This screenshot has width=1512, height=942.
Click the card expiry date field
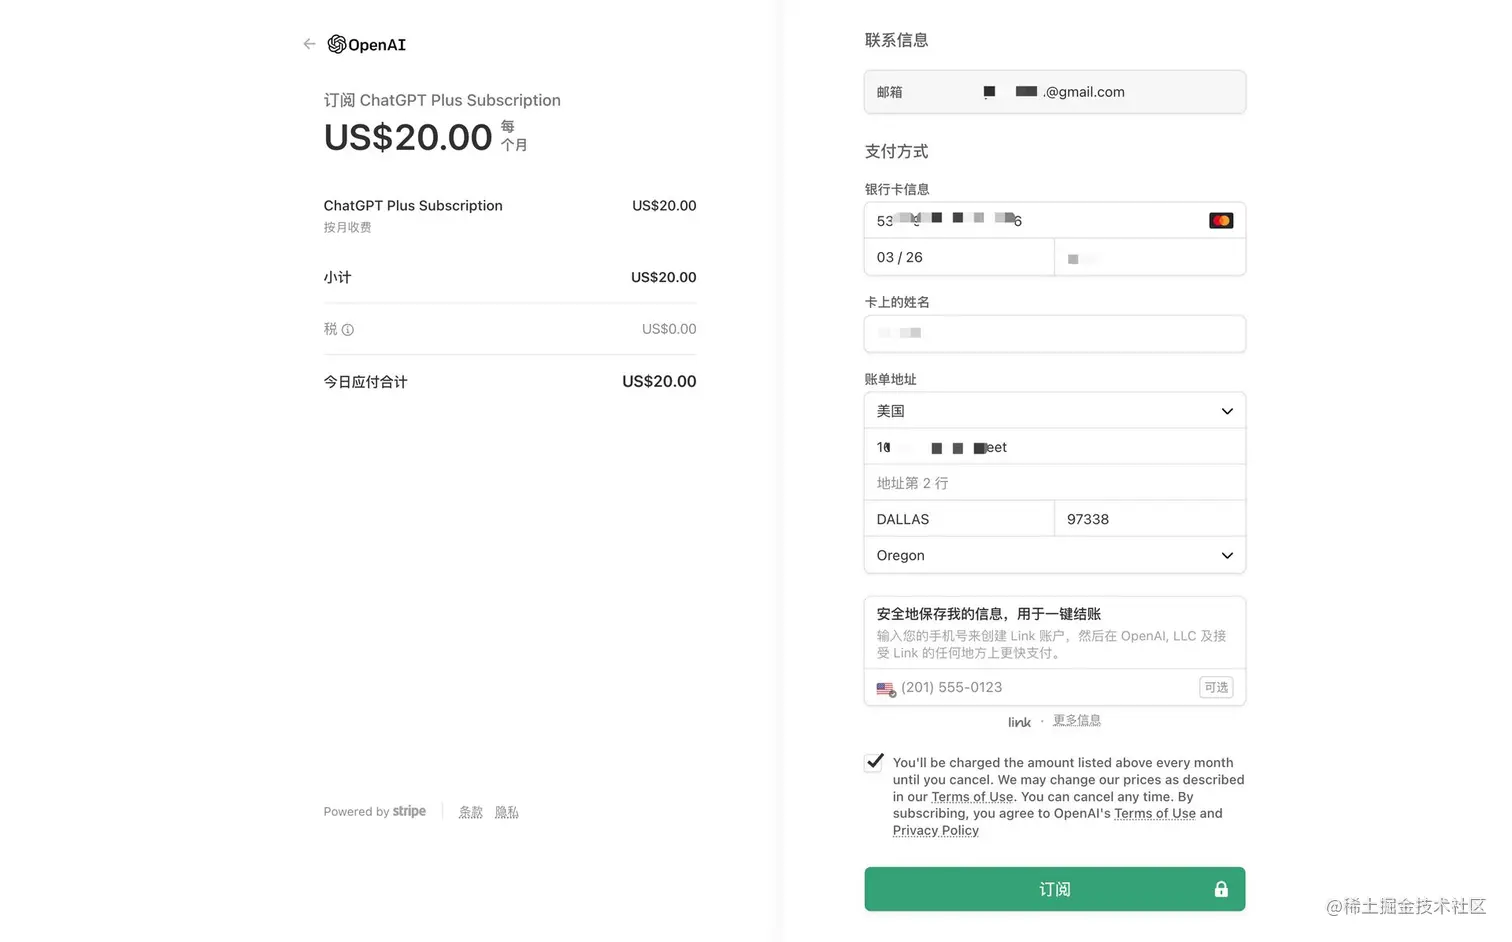click(959, 257)
